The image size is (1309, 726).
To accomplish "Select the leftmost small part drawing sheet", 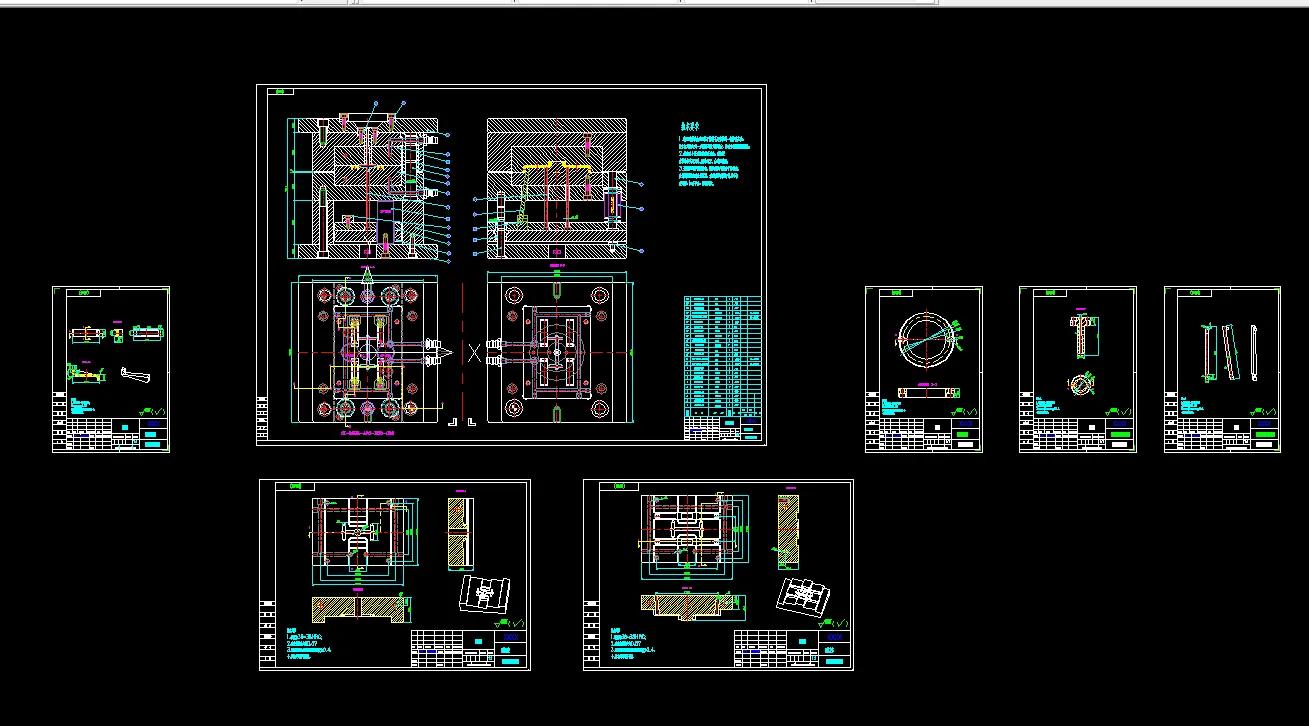I will pos(111,369).
